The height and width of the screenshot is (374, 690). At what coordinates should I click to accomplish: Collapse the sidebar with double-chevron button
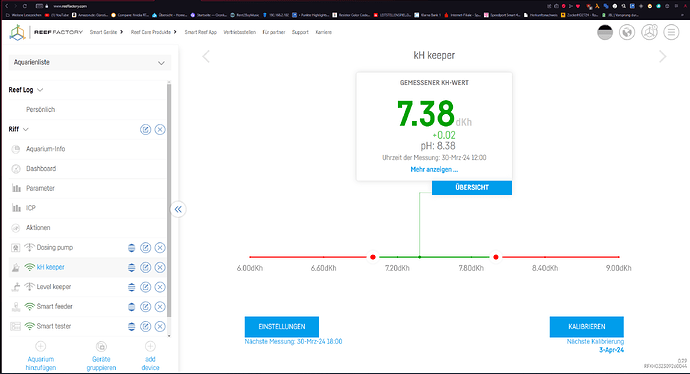click(x=178, y=209)
